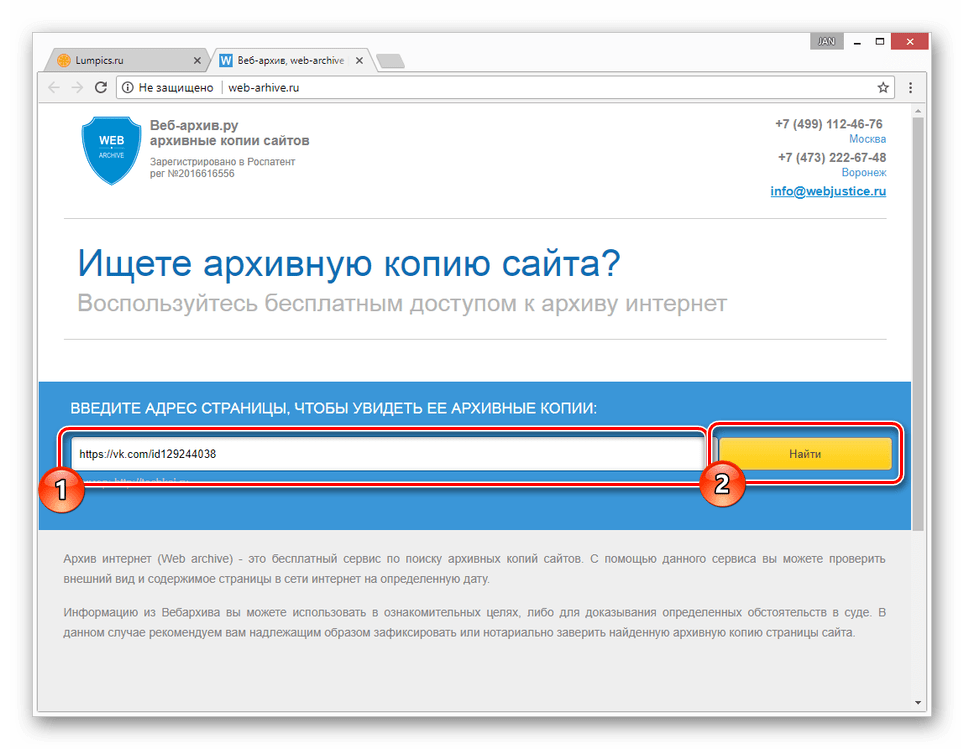
Task: Bookmark this page with the star icon
Action: coord(883,88)
